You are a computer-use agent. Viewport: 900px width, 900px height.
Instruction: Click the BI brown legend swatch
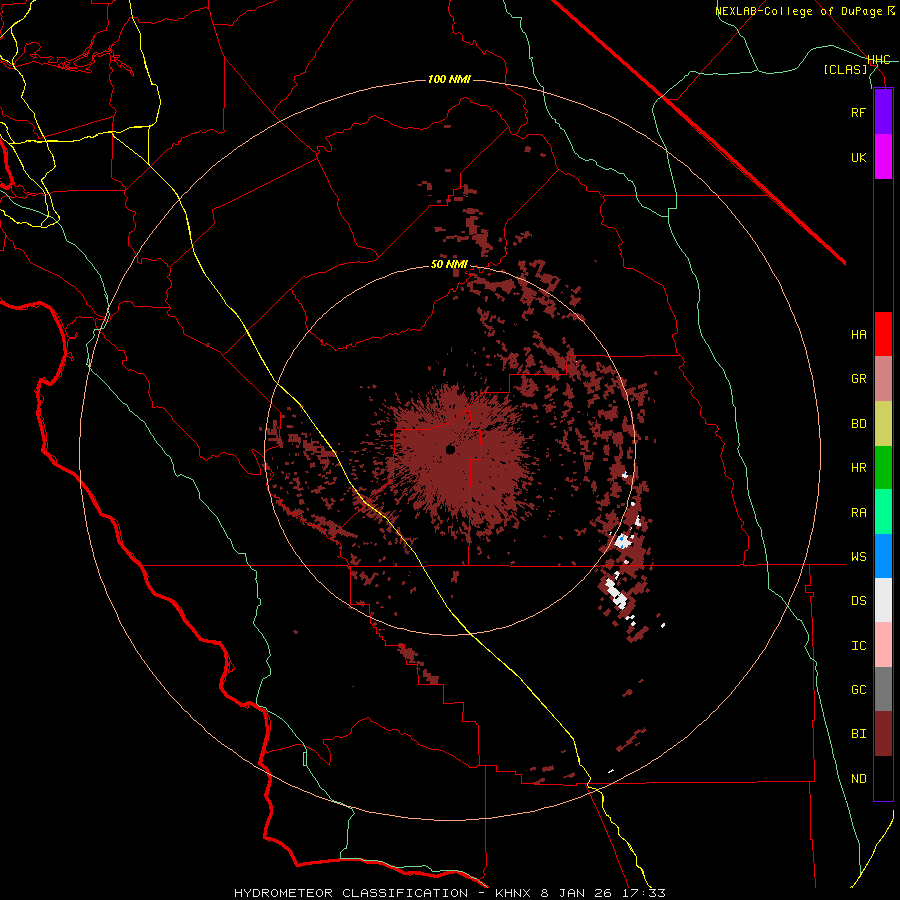[883, 734]
